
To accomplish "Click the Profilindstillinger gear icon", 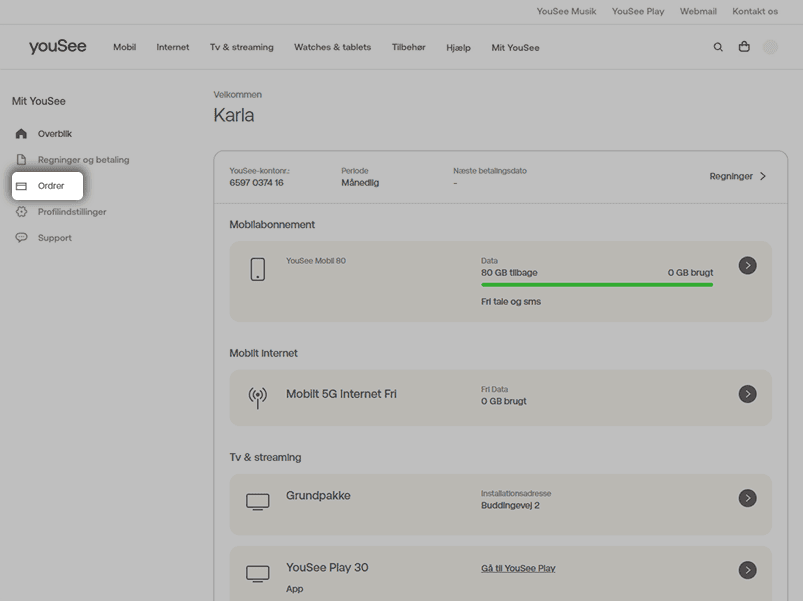I will tap(21, 212).
